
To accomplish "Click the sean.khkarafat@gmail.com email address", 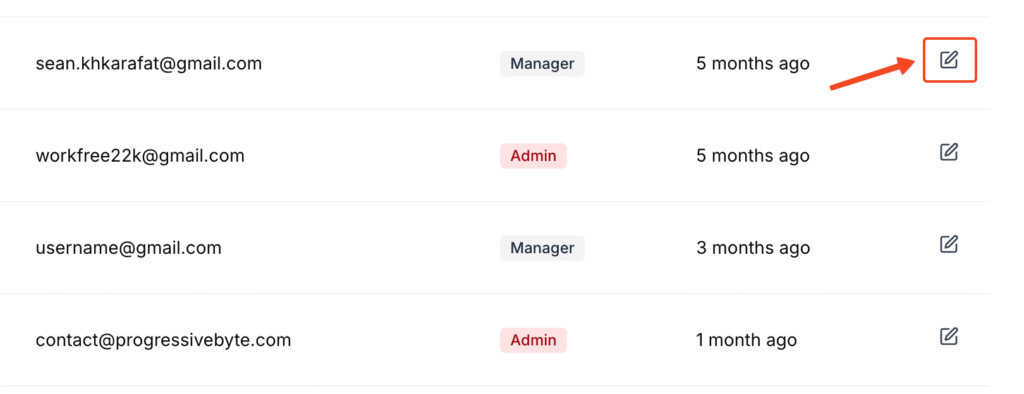I will click(x=149, y=63).
